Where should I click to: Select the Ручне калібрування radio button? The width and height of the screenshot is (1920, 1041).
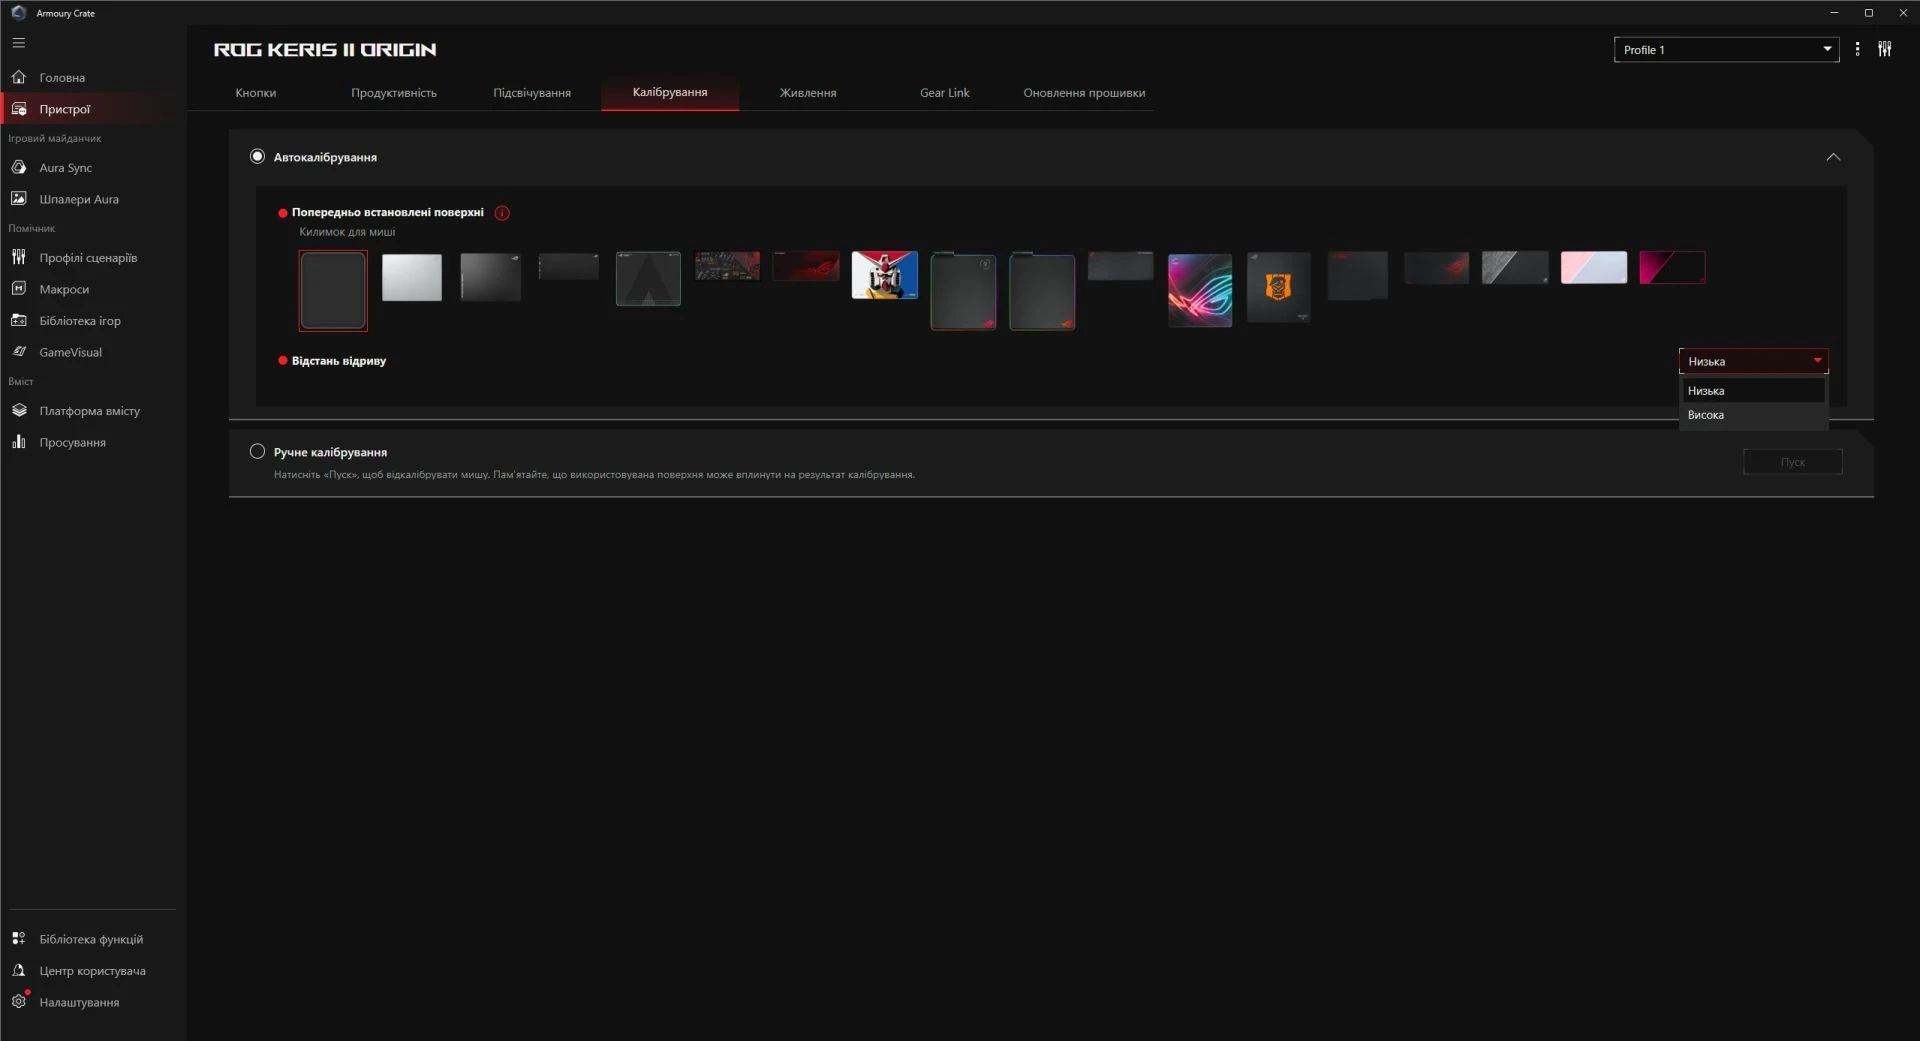(257, 451)
